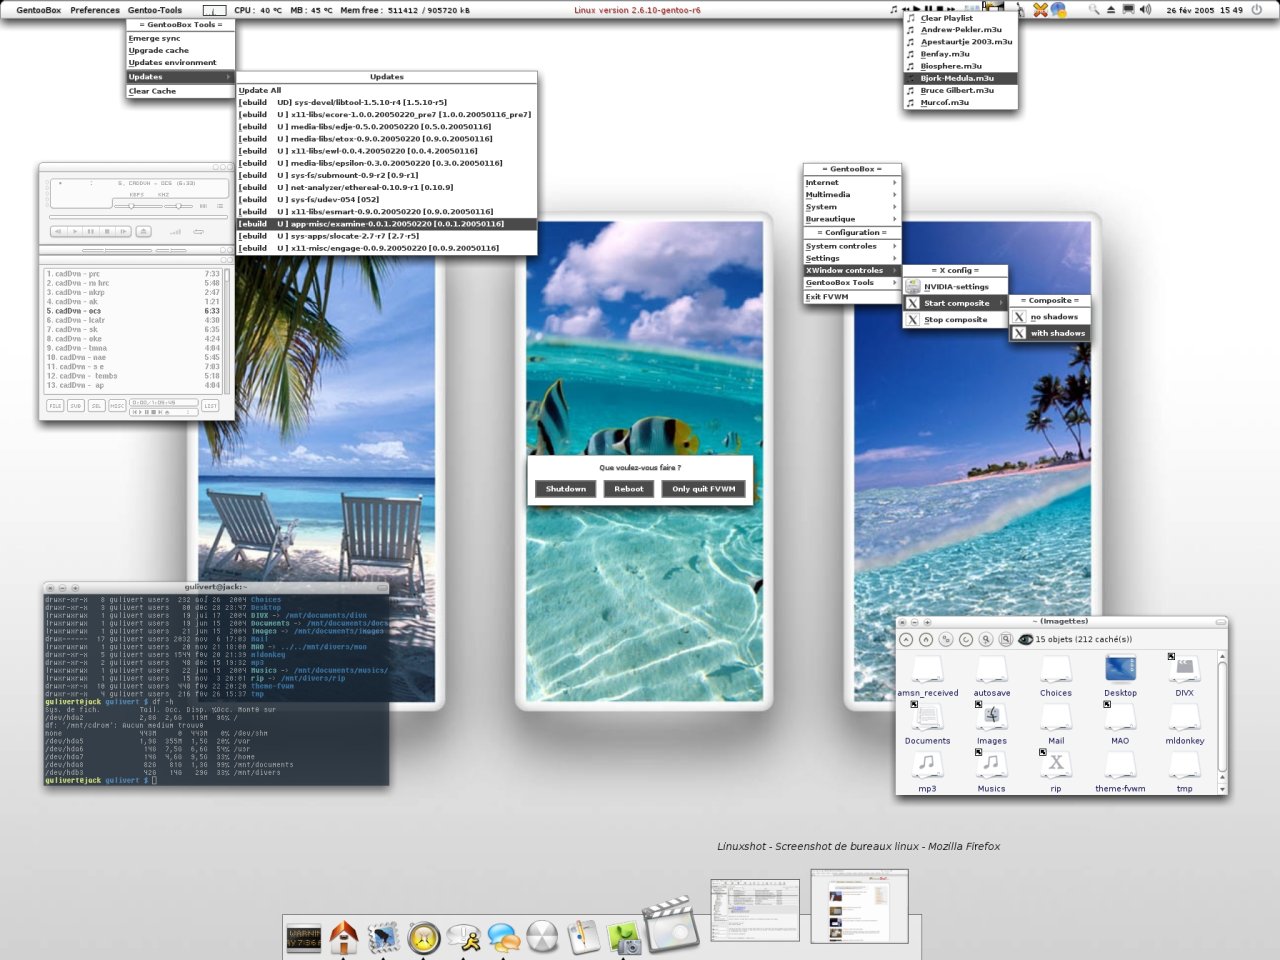Open the home folder icon in the dock
Image resolution: width=1280 pixels, height=960 pixels.
343,937
